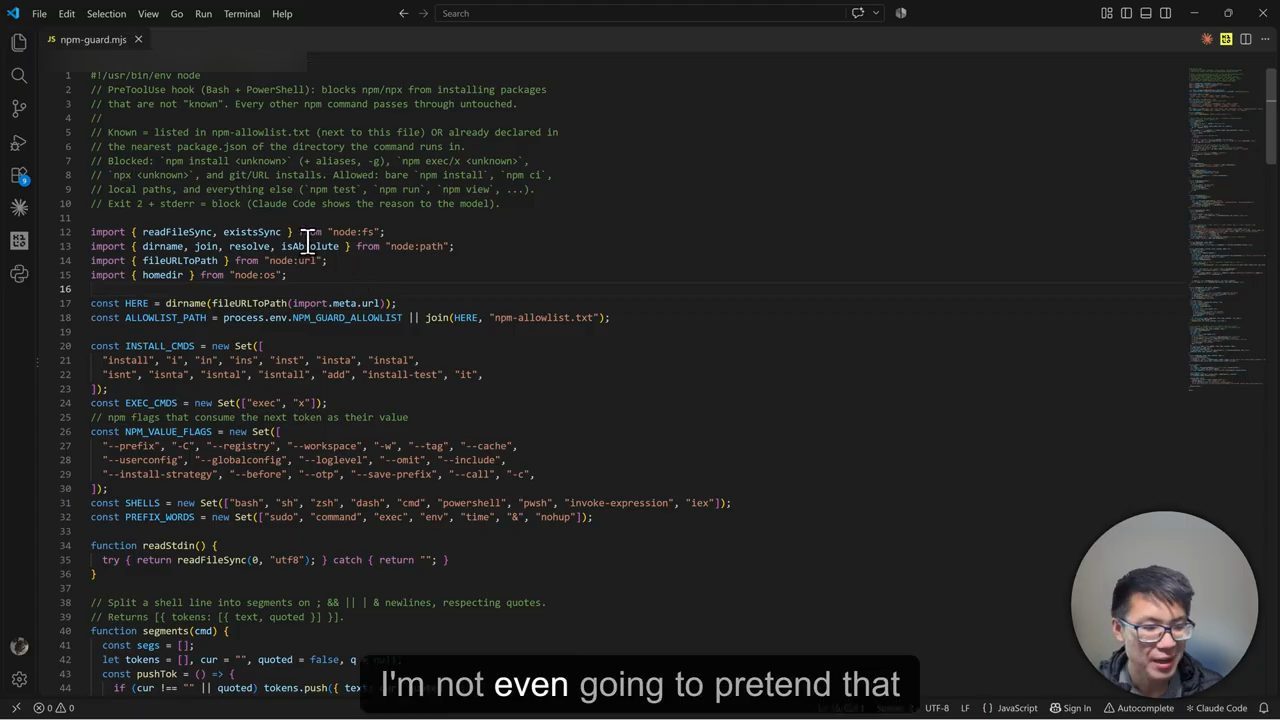Go back using the left arrow
Screen dimensions: 1280x720
[403, 13]
